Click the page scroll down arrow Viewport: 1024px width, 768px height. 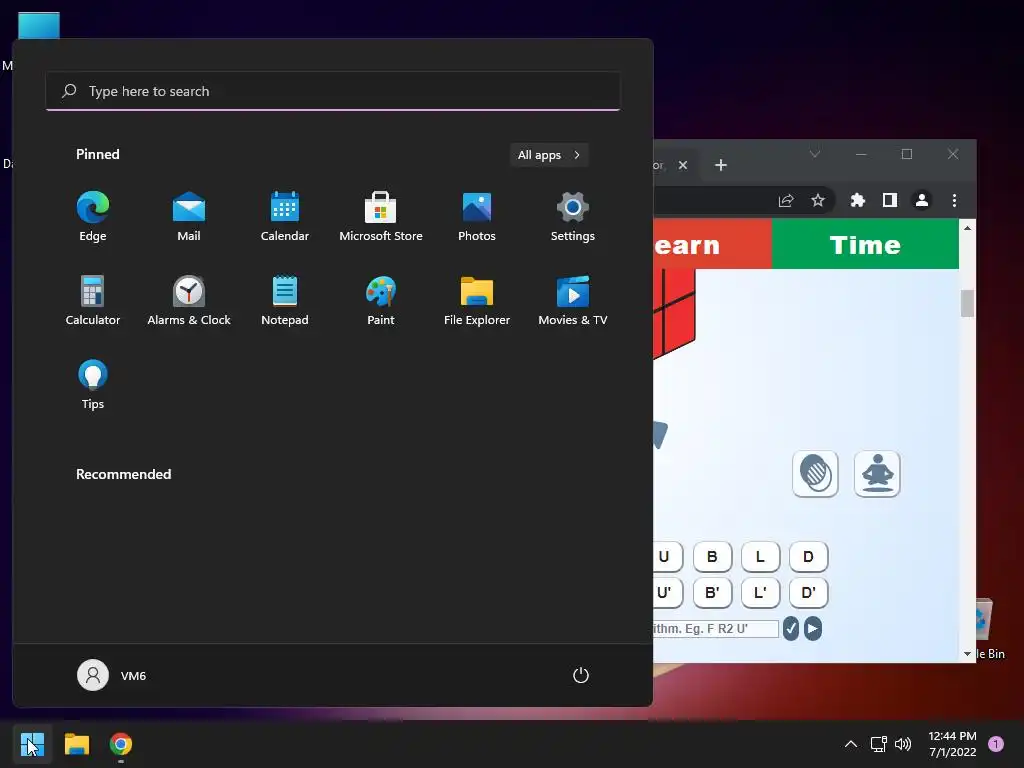click(x=967, y=654)
